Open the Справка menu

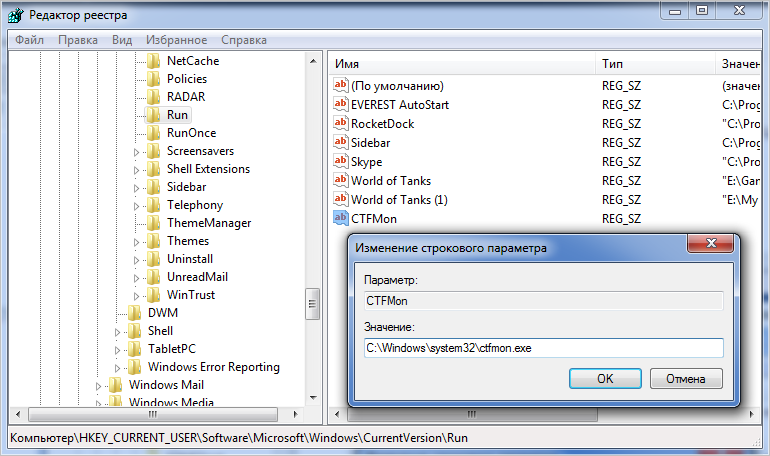[x=244, y=40]
